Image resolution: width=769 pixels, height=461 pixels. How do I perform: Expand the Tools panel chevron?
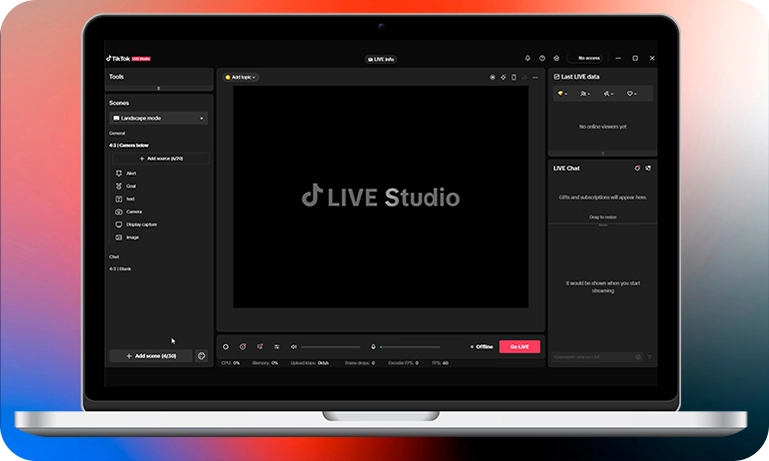click(x=159, y=88)
